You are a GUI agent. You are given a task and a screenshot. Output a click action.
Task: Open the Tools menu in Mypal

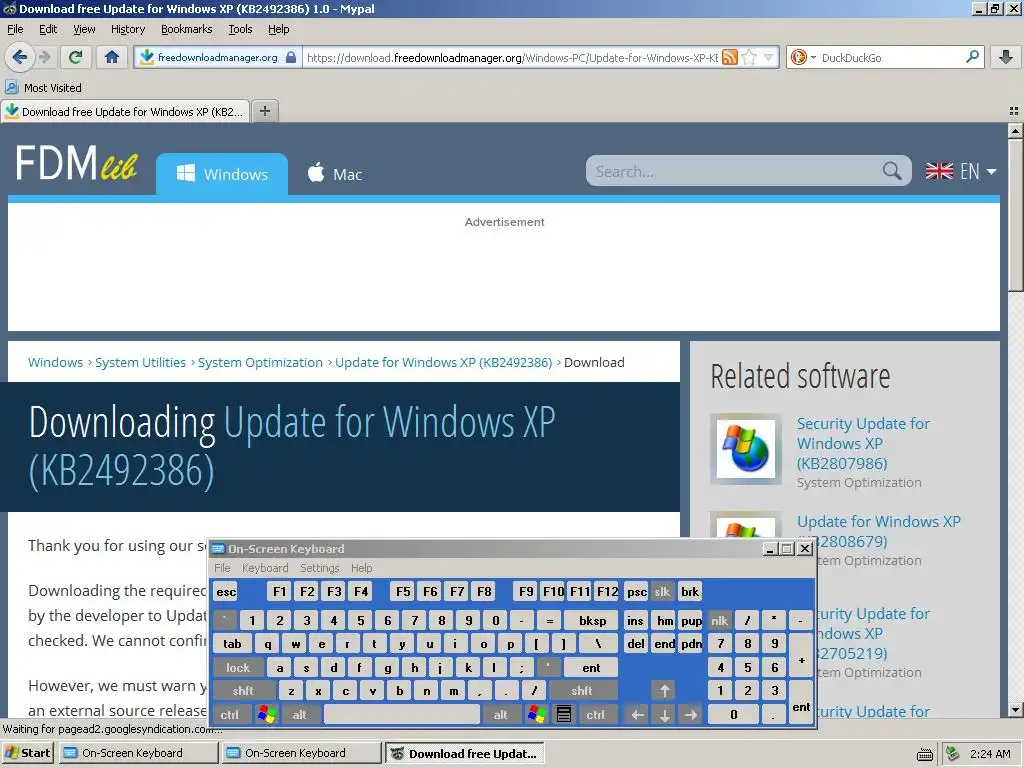click(x=240, y=29)
